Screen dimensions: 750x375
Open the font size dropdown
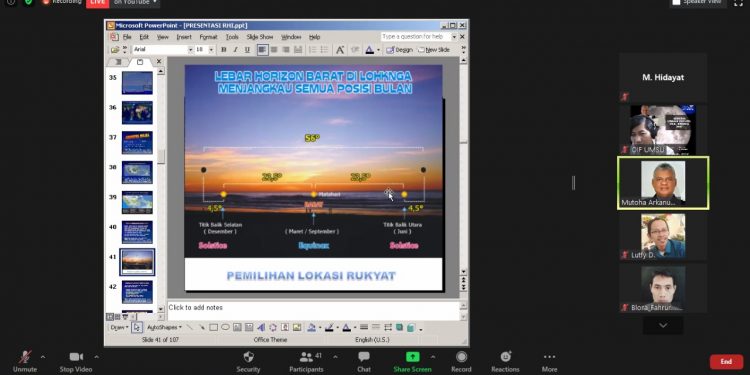coord(211,50)
